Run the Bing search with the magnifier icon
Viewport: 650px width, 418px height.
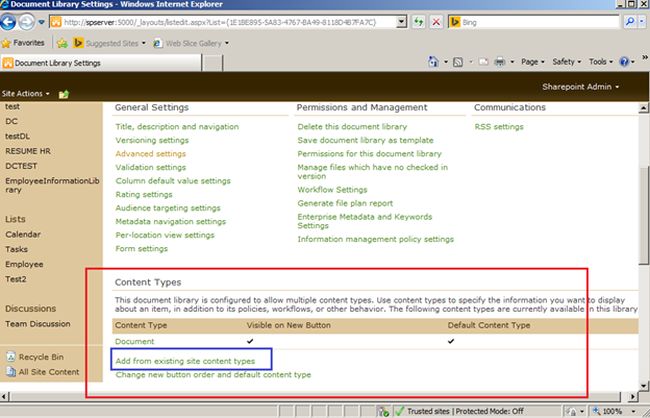630,22
